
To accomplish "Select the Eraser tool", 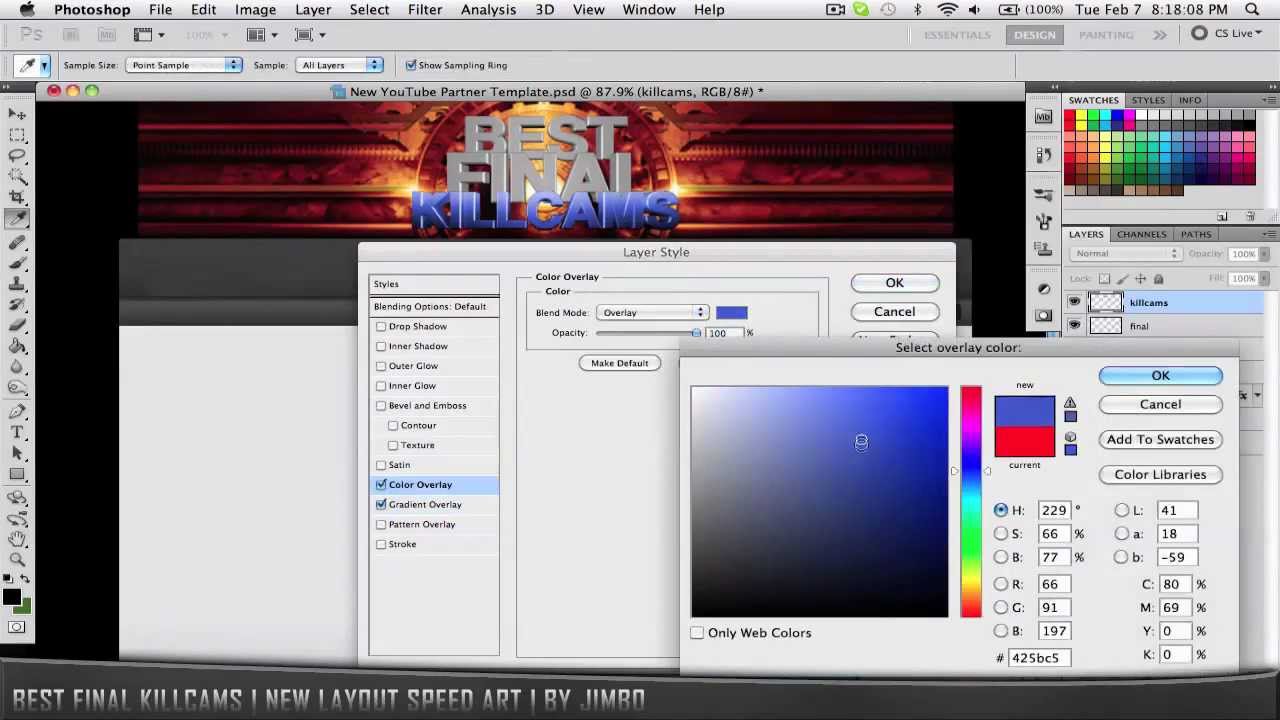I will [17, 327].
